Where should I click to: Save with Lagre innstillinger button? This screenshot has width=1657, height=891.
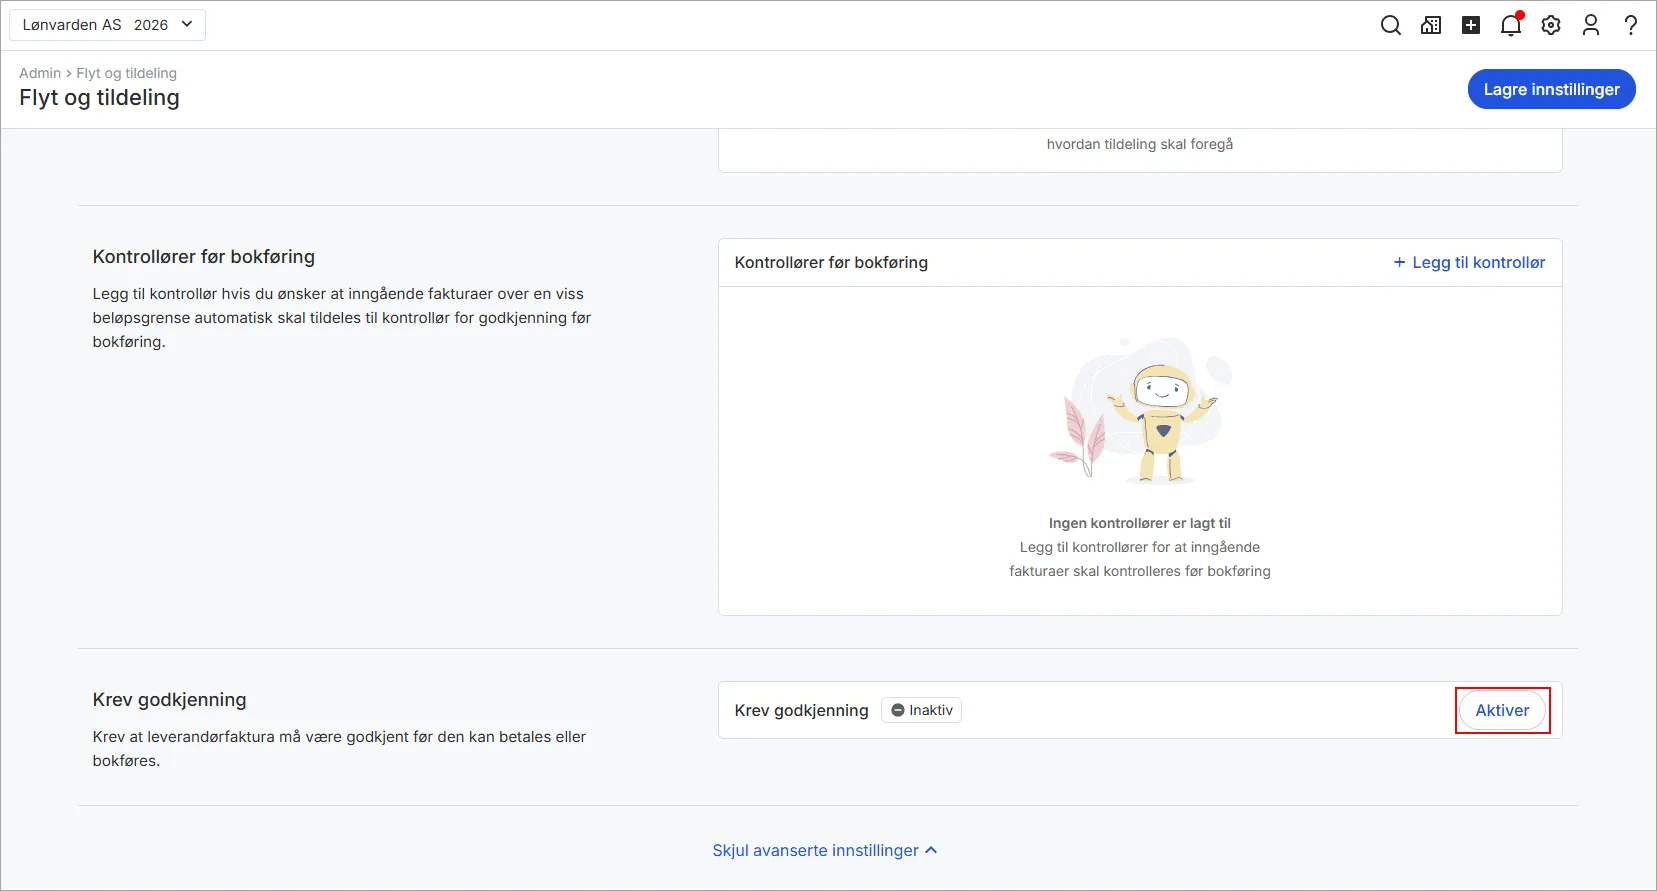tap(1551, 89)
